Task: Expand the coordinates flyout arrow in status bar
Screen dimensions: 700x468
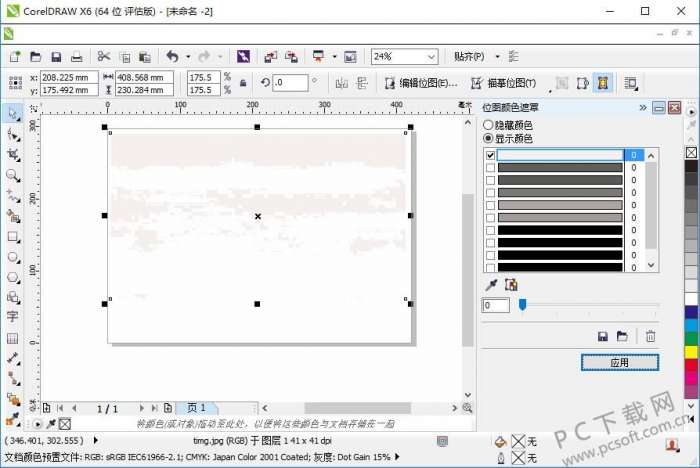Action: pos(96,440)
